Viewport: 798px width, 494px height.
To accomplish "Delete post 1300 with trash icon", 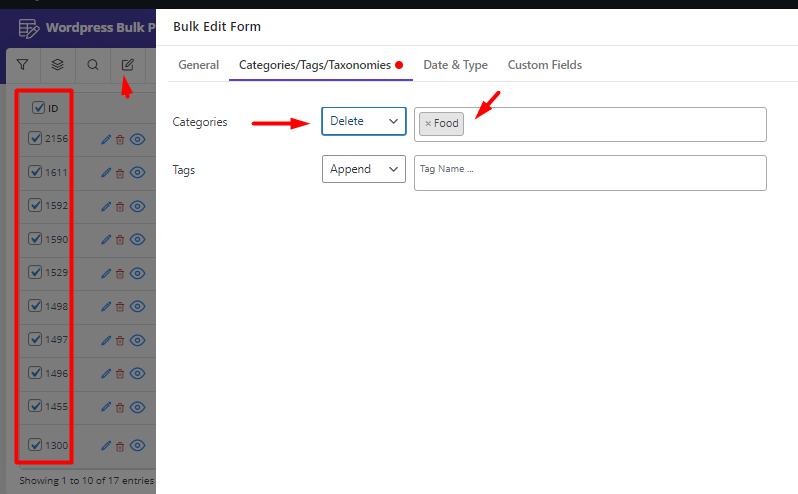I will coord(120,446).
